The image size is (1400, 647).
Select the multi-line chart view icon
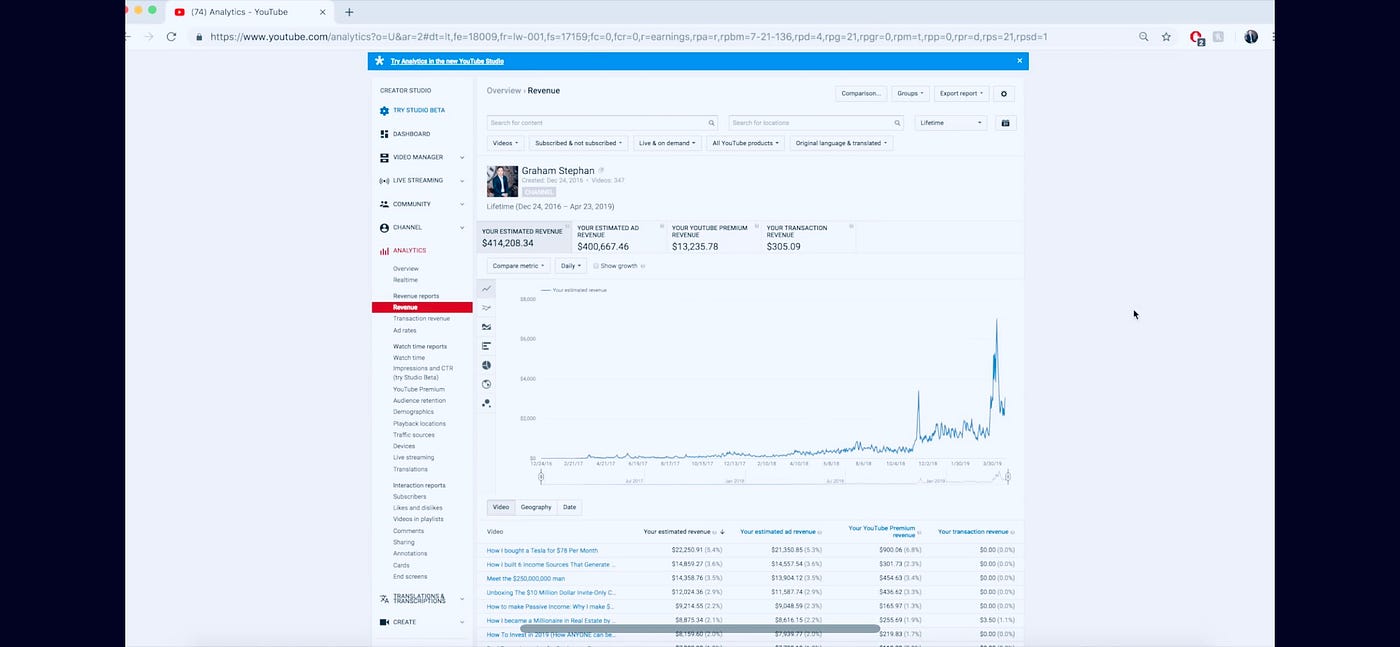[x=486, y=308]
